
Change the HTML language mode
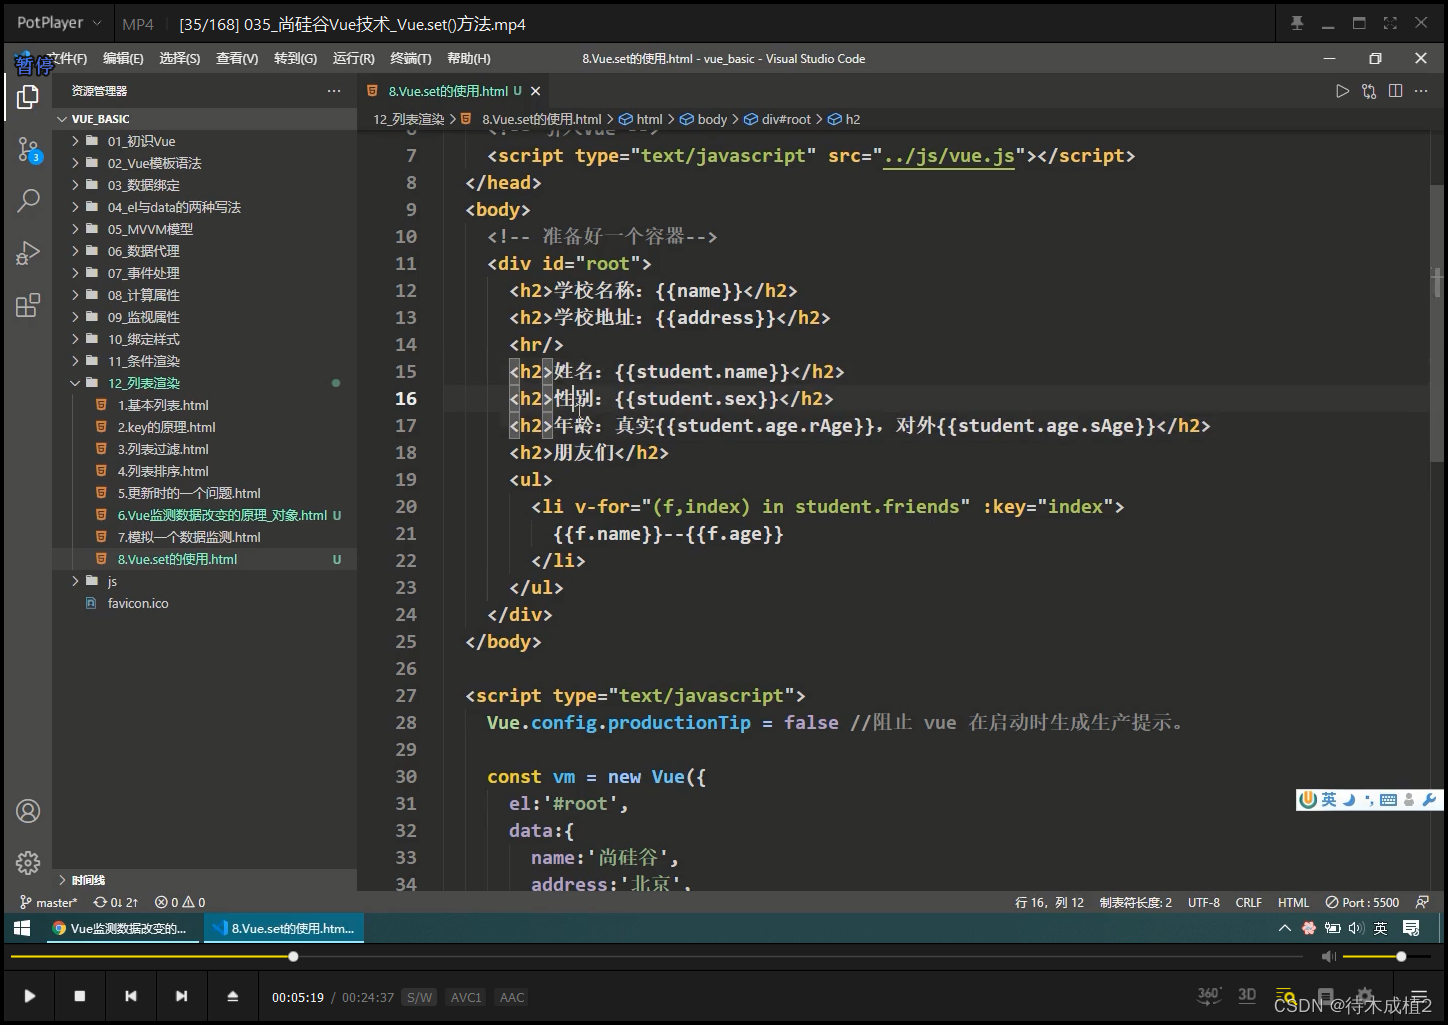click(x=1293, y=902)
